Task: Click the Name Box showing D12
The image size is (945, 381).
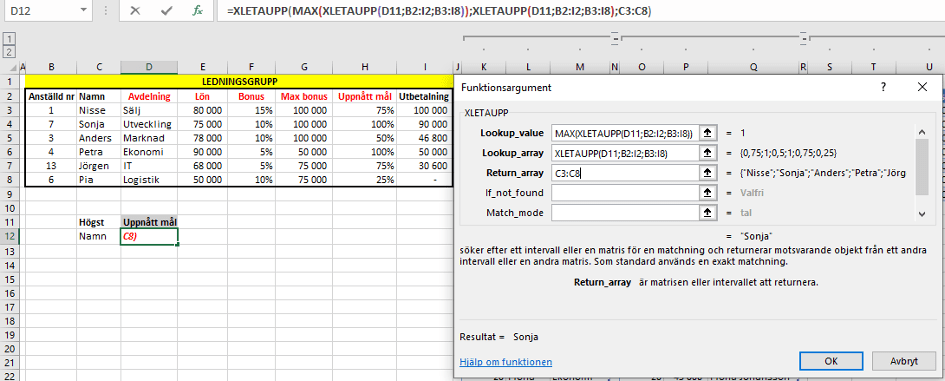Action: [39, 11]
